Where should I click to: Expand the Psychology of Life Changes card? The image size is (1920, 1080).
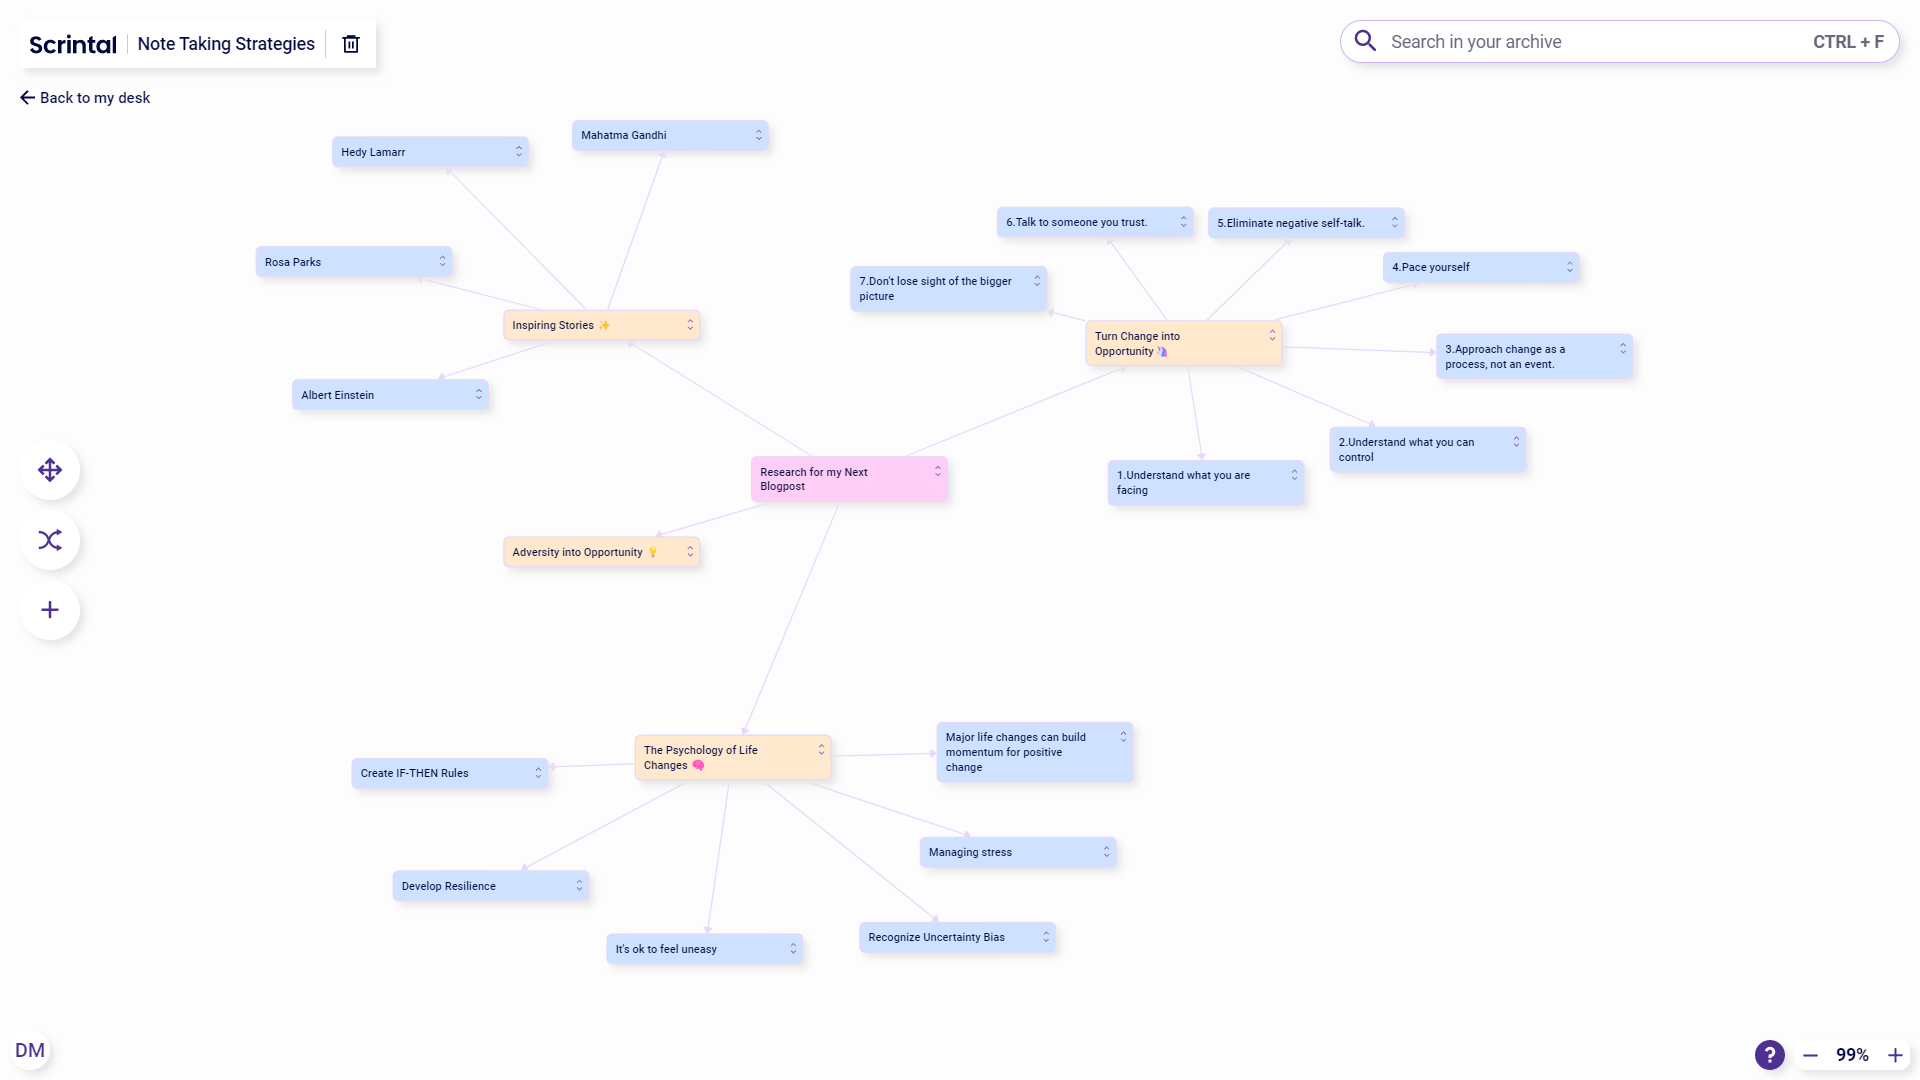tap(822, 749)
